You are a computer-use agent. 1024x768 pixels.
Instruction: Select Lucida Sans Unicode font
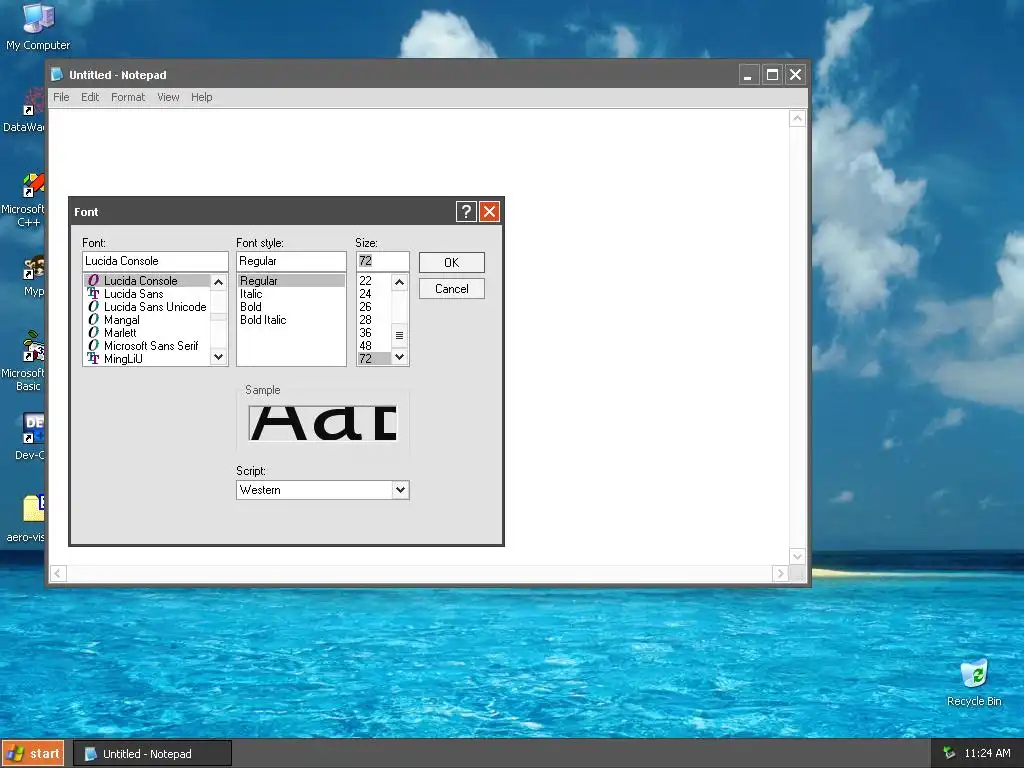[x=155, y=307]
